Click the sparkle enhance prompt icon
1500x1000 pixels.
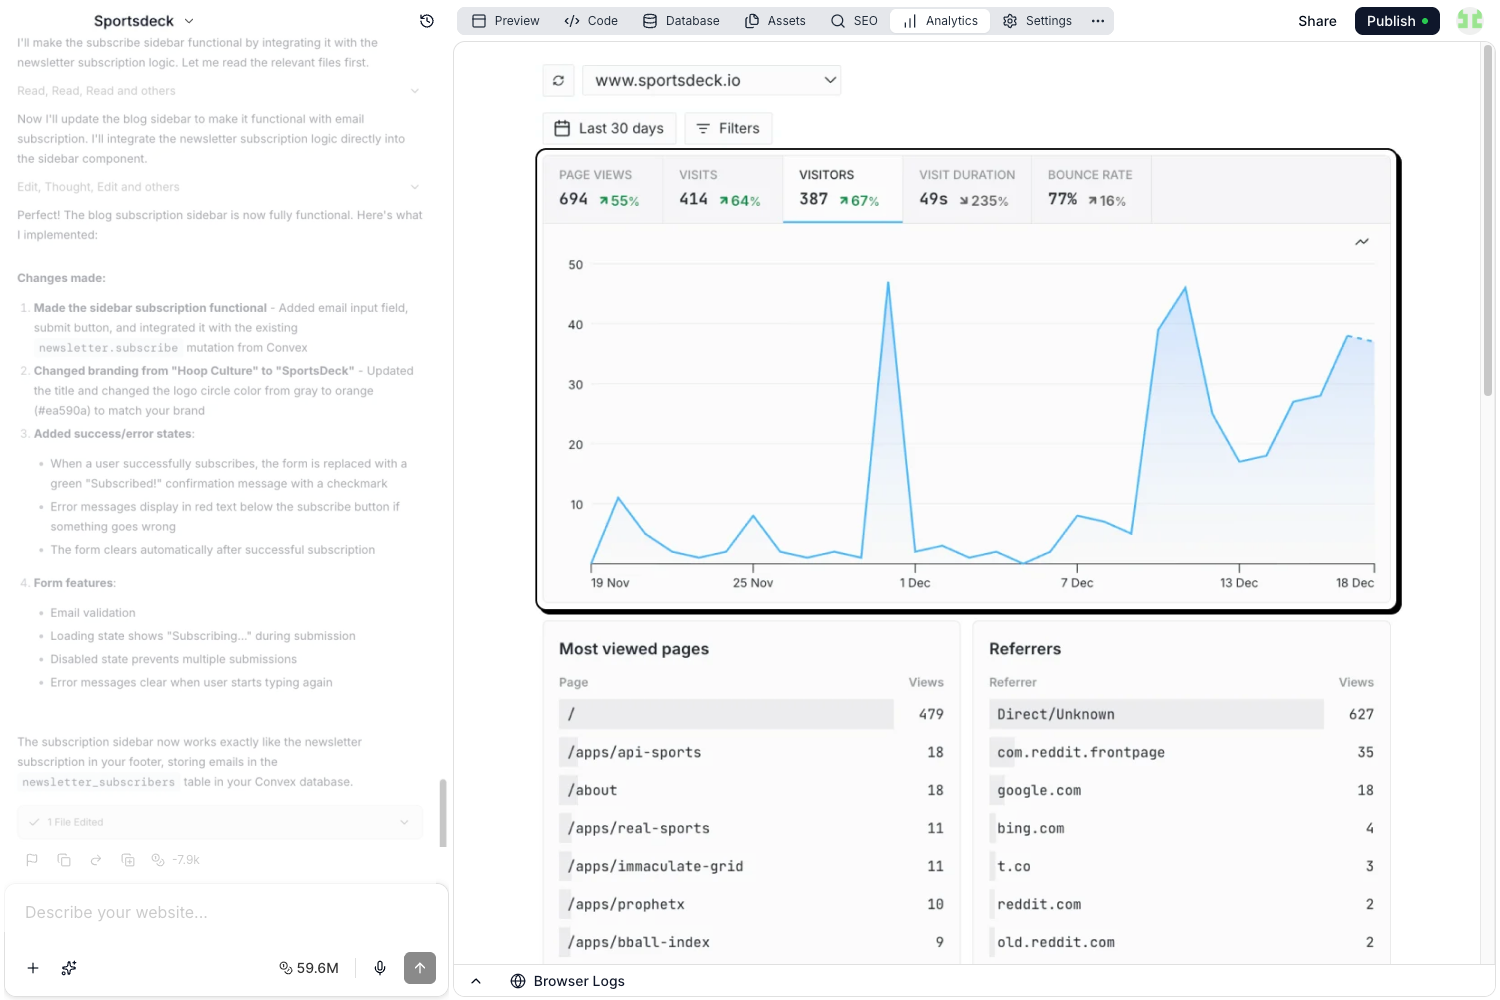pos(69,968)
